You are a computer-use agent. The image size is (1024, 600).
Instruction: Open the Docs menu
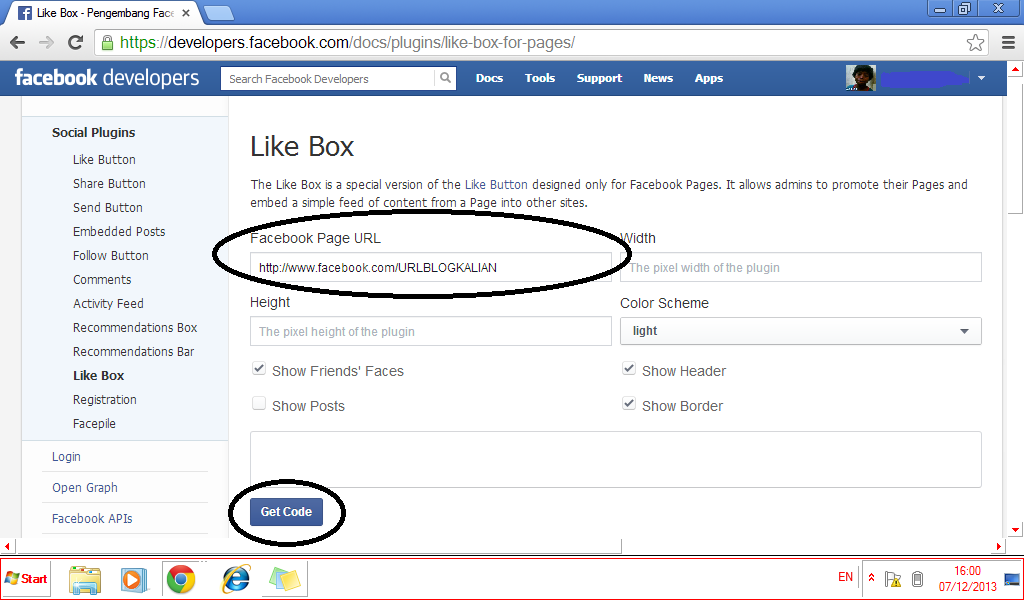(489, 78)
